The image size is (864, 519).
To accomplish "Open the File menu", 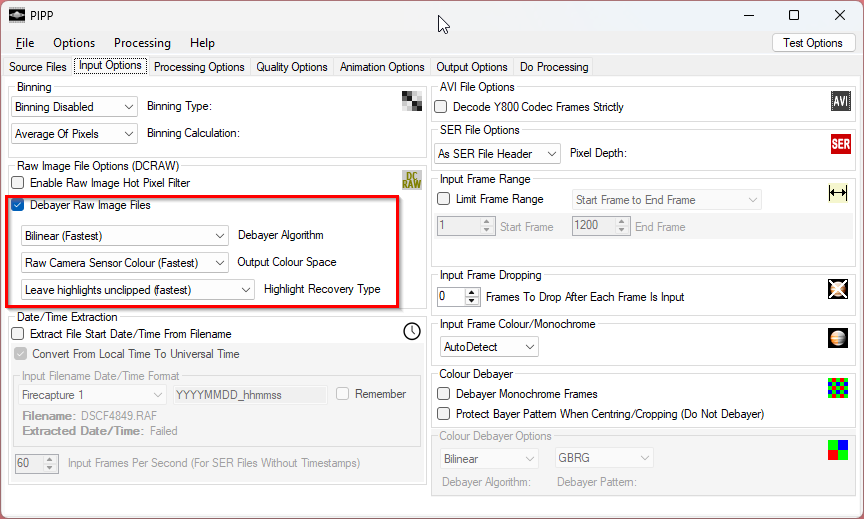I will click(x=25, y=43).
